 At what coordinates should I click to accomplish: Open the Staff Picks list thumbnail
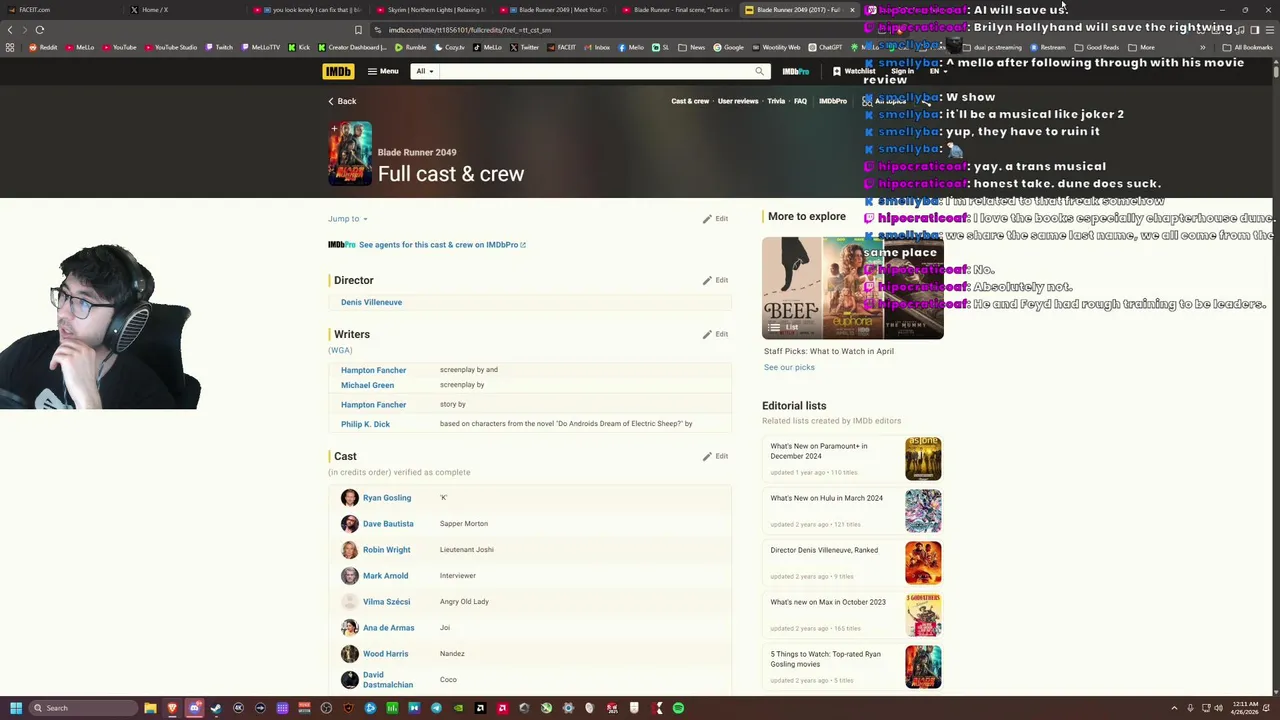point(852,288)
